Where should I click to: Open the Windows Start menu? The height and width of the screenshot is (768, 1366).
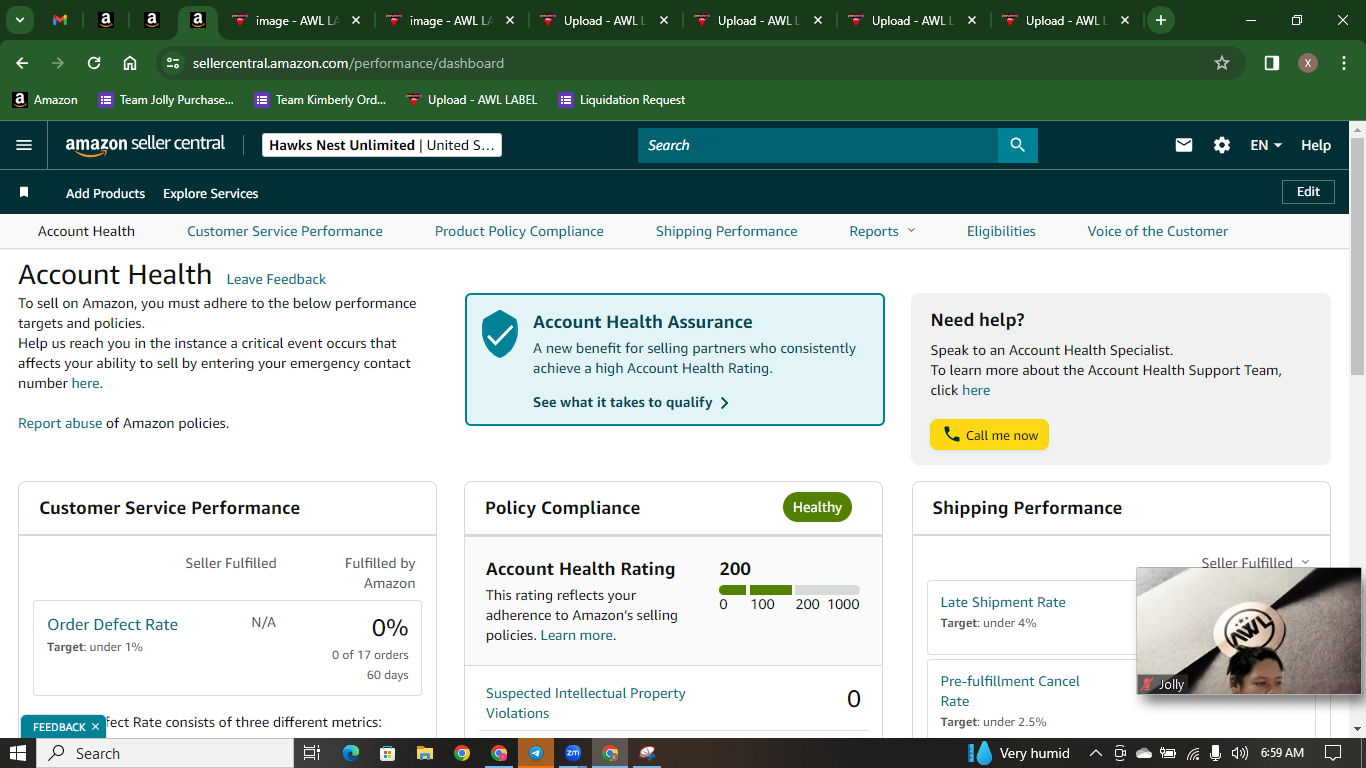(18, 753)
